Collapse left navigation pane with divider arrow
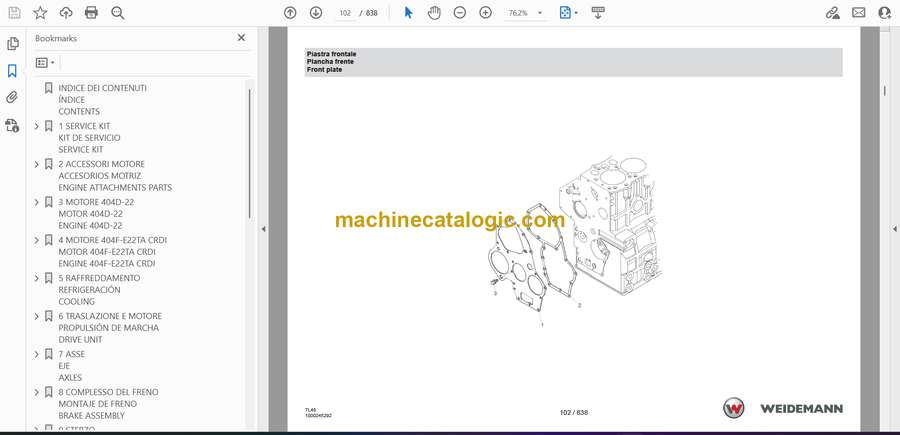 click(263, 229)
